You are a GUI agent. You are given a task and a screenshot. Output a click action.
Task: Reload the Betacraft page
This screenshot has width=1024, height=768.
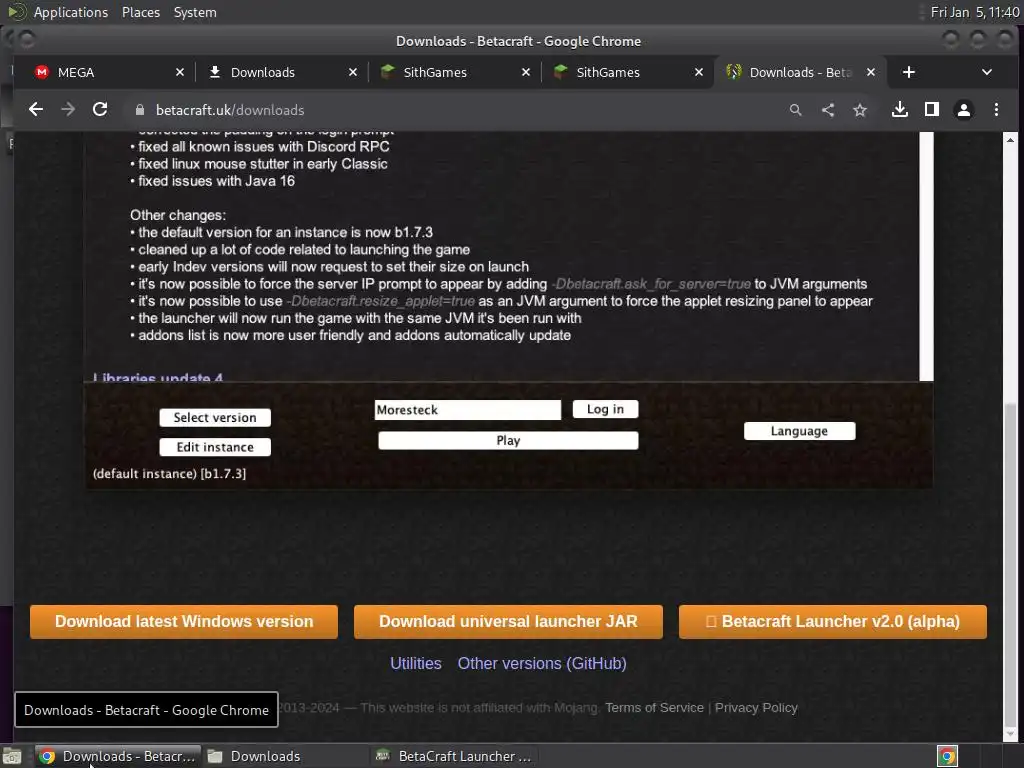point(100,110)
